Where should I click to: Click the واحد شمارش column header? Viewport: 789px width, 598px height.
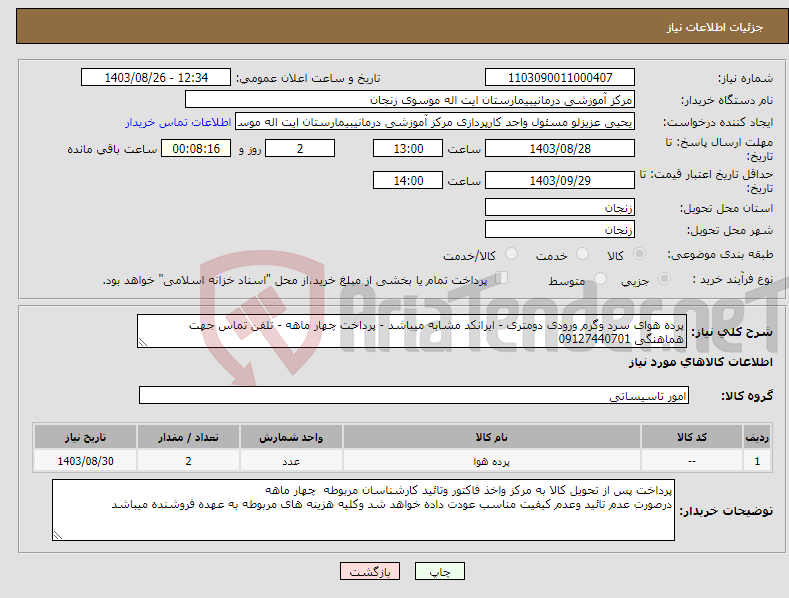(291, 437)
